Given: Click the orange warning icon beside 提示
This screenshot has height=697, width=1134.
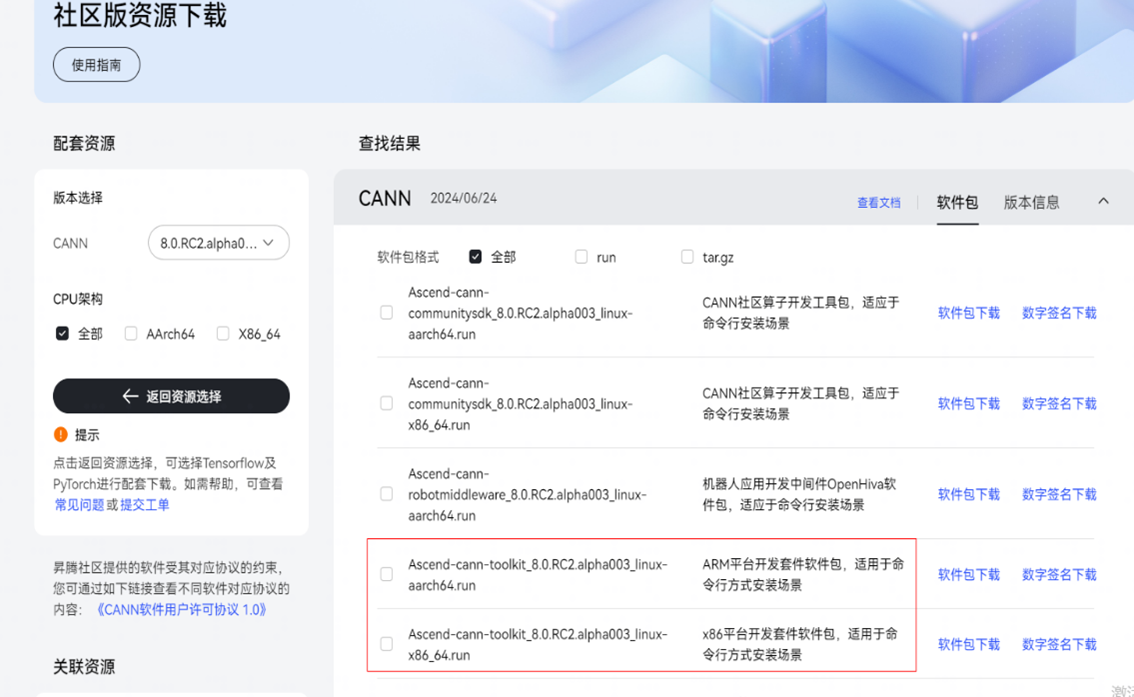Looking at the screenshot, I should (x=61, y=435).
